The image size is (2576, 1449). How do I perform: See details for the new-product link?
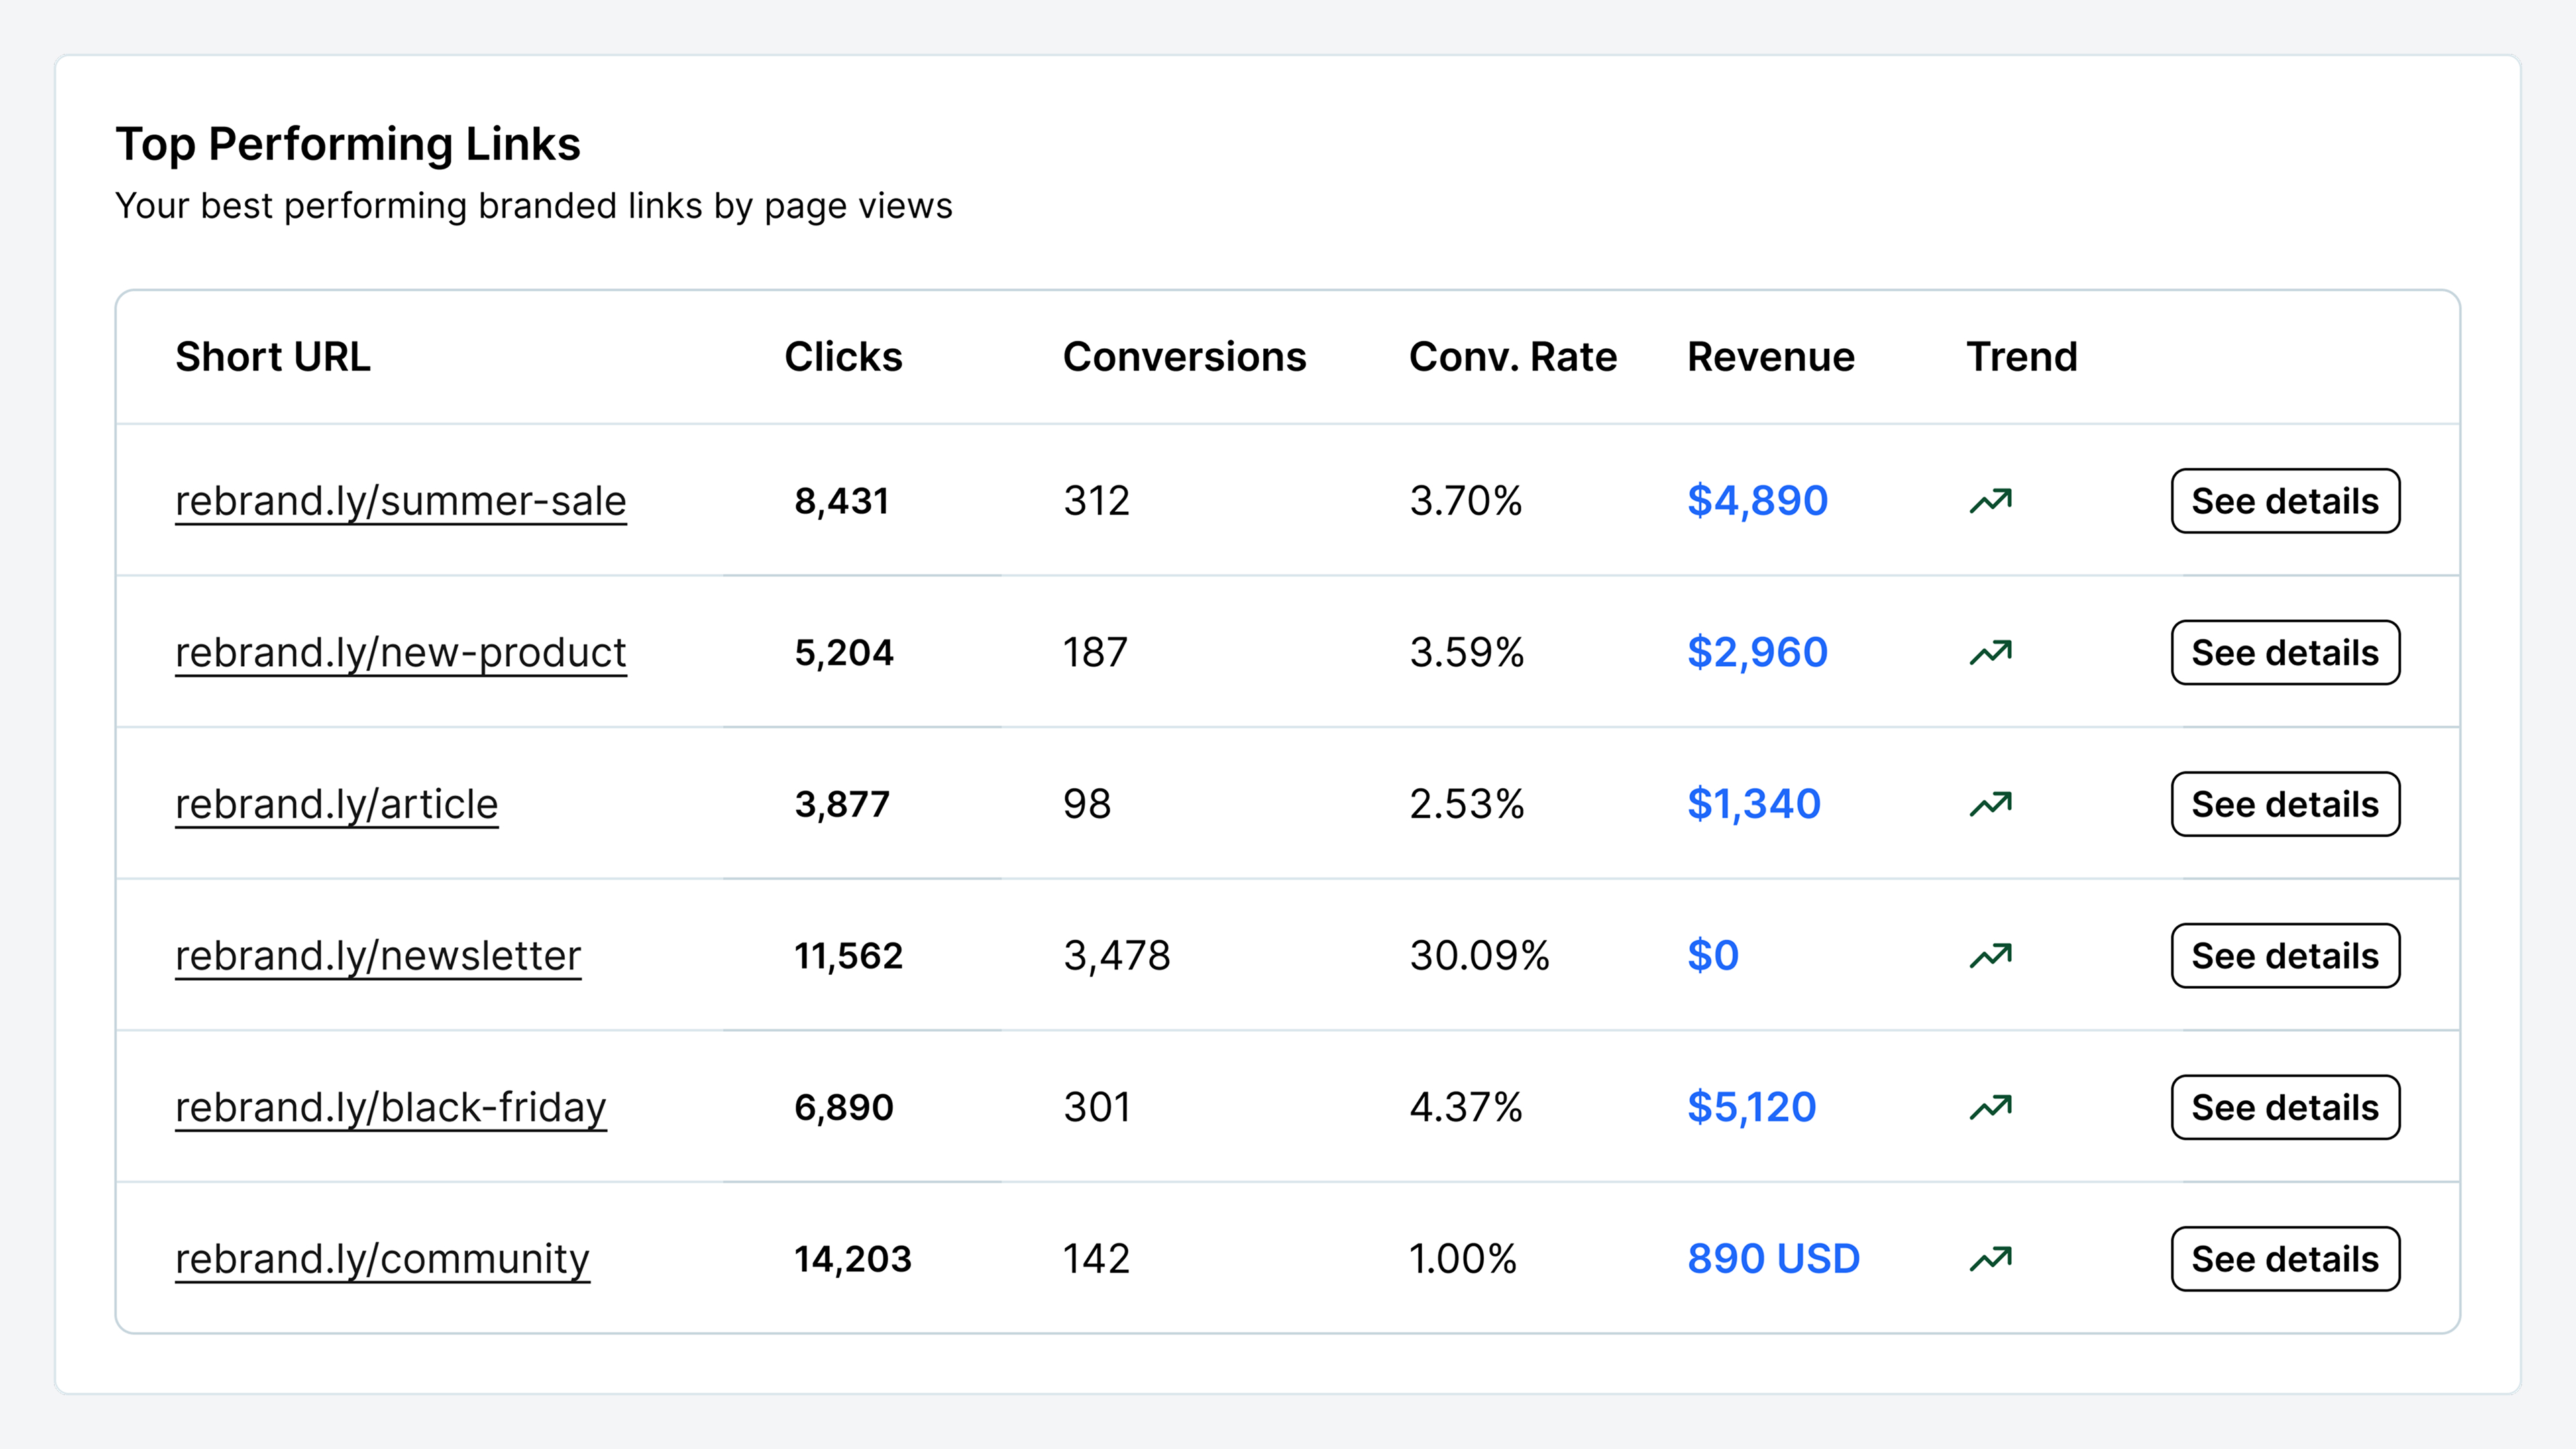[2284, 653]
